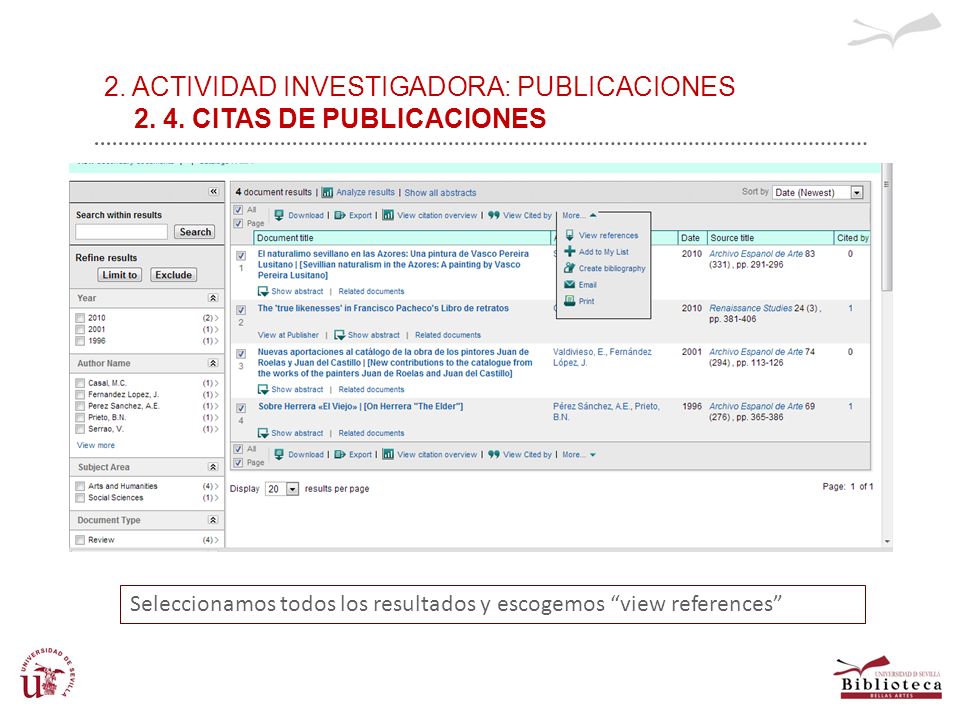
Task: Select author filter Casal, M.C.
Action: coord(80,383)
